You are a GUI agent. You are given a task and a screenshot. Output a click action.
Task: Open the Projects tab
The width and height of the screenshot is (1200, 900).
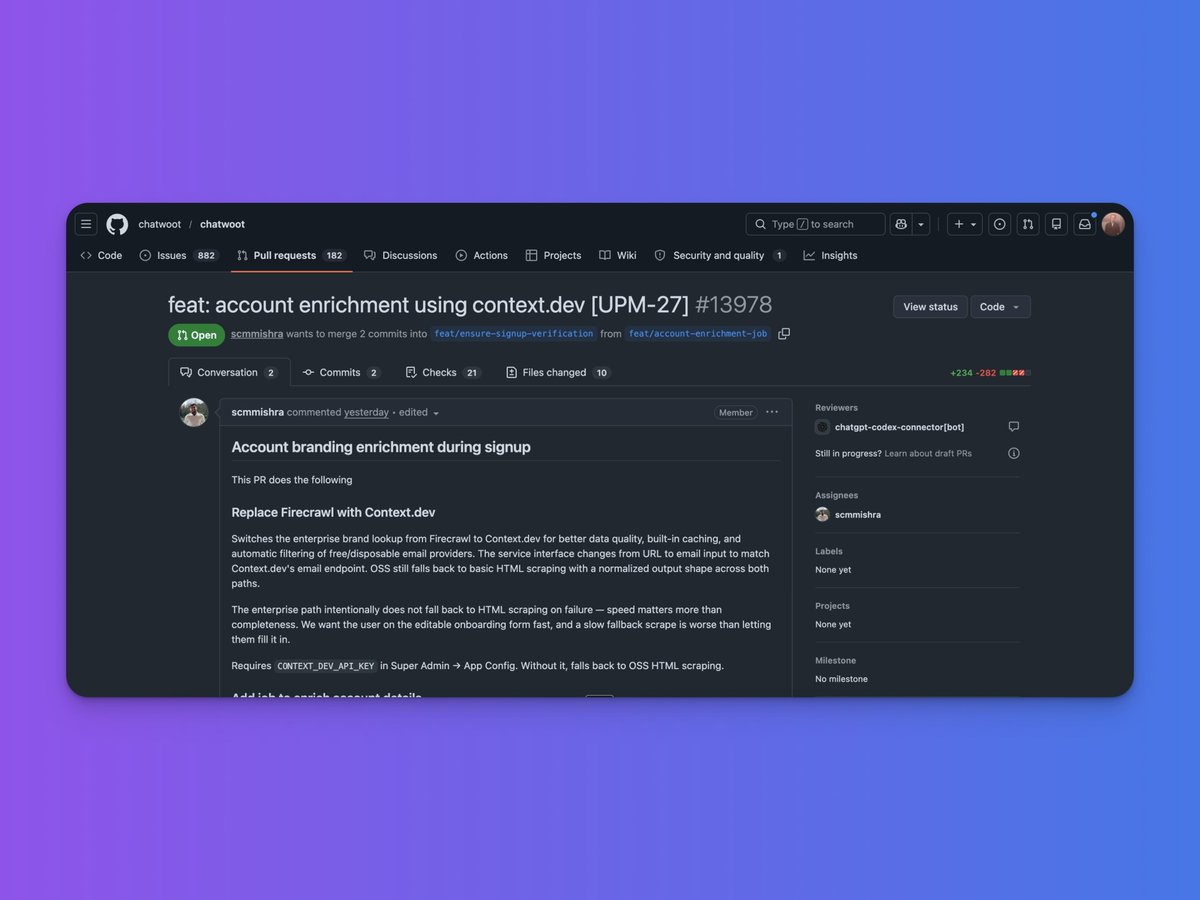553,255
